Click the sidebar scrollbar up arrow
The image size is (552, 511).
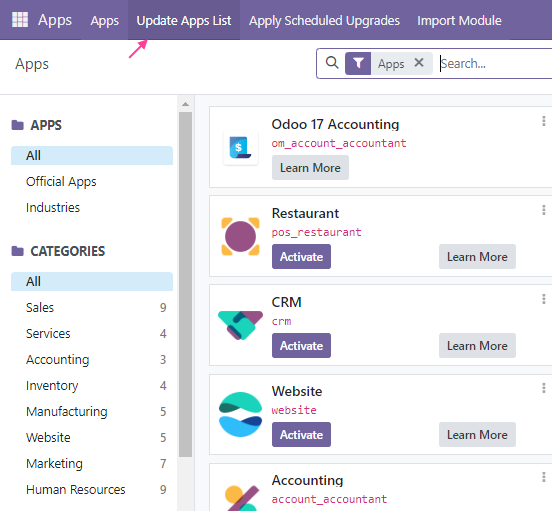tap(186, 104)
